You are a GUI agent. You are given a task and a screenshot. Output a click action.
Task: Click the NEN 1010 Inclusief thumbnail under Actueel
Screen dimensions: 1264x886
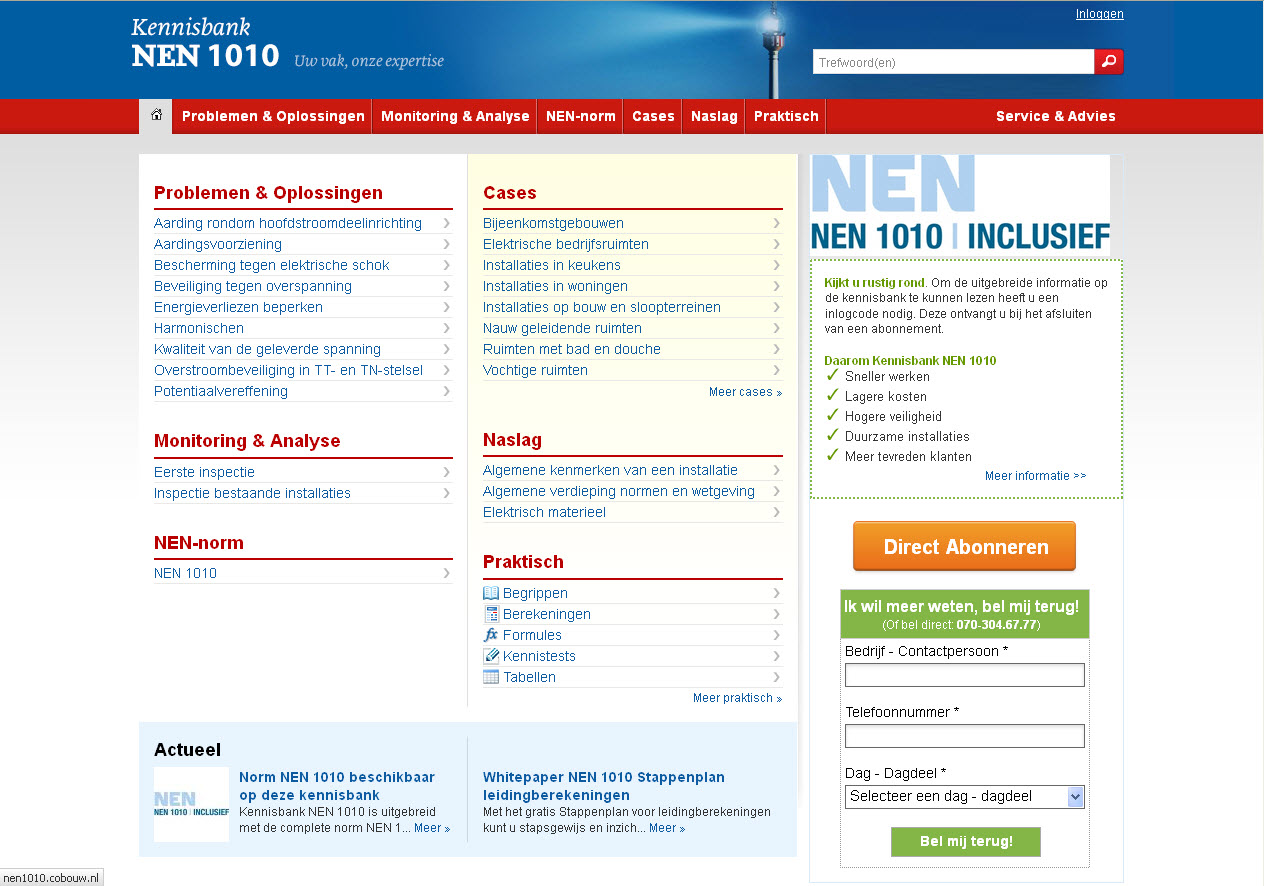(191, 806)
